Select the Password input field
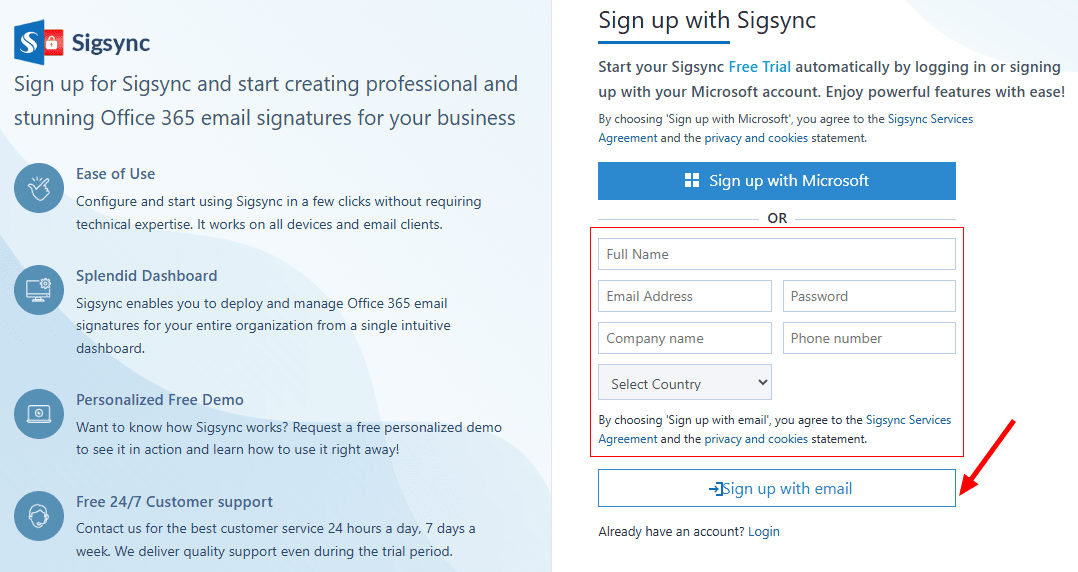Viewport: 1078px width, 572px height. 868,296
